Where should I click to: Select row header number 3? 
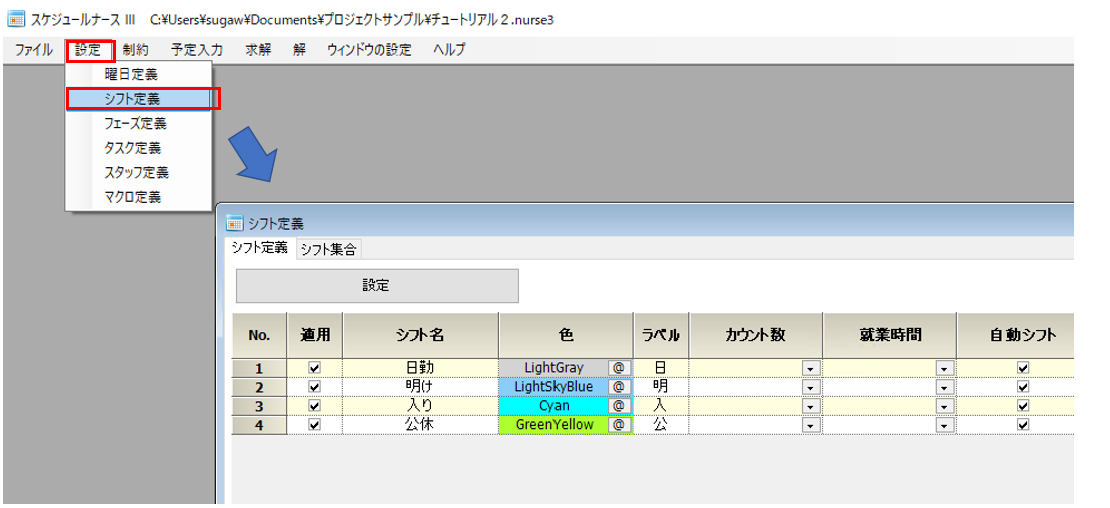(259, 406)
